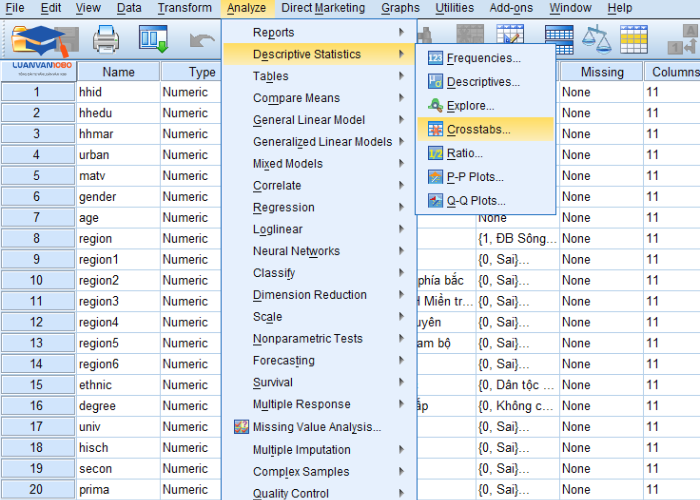Click the Recall Recent Dialogs toolbar icon
700x500 pixels.
click(153, 40)
